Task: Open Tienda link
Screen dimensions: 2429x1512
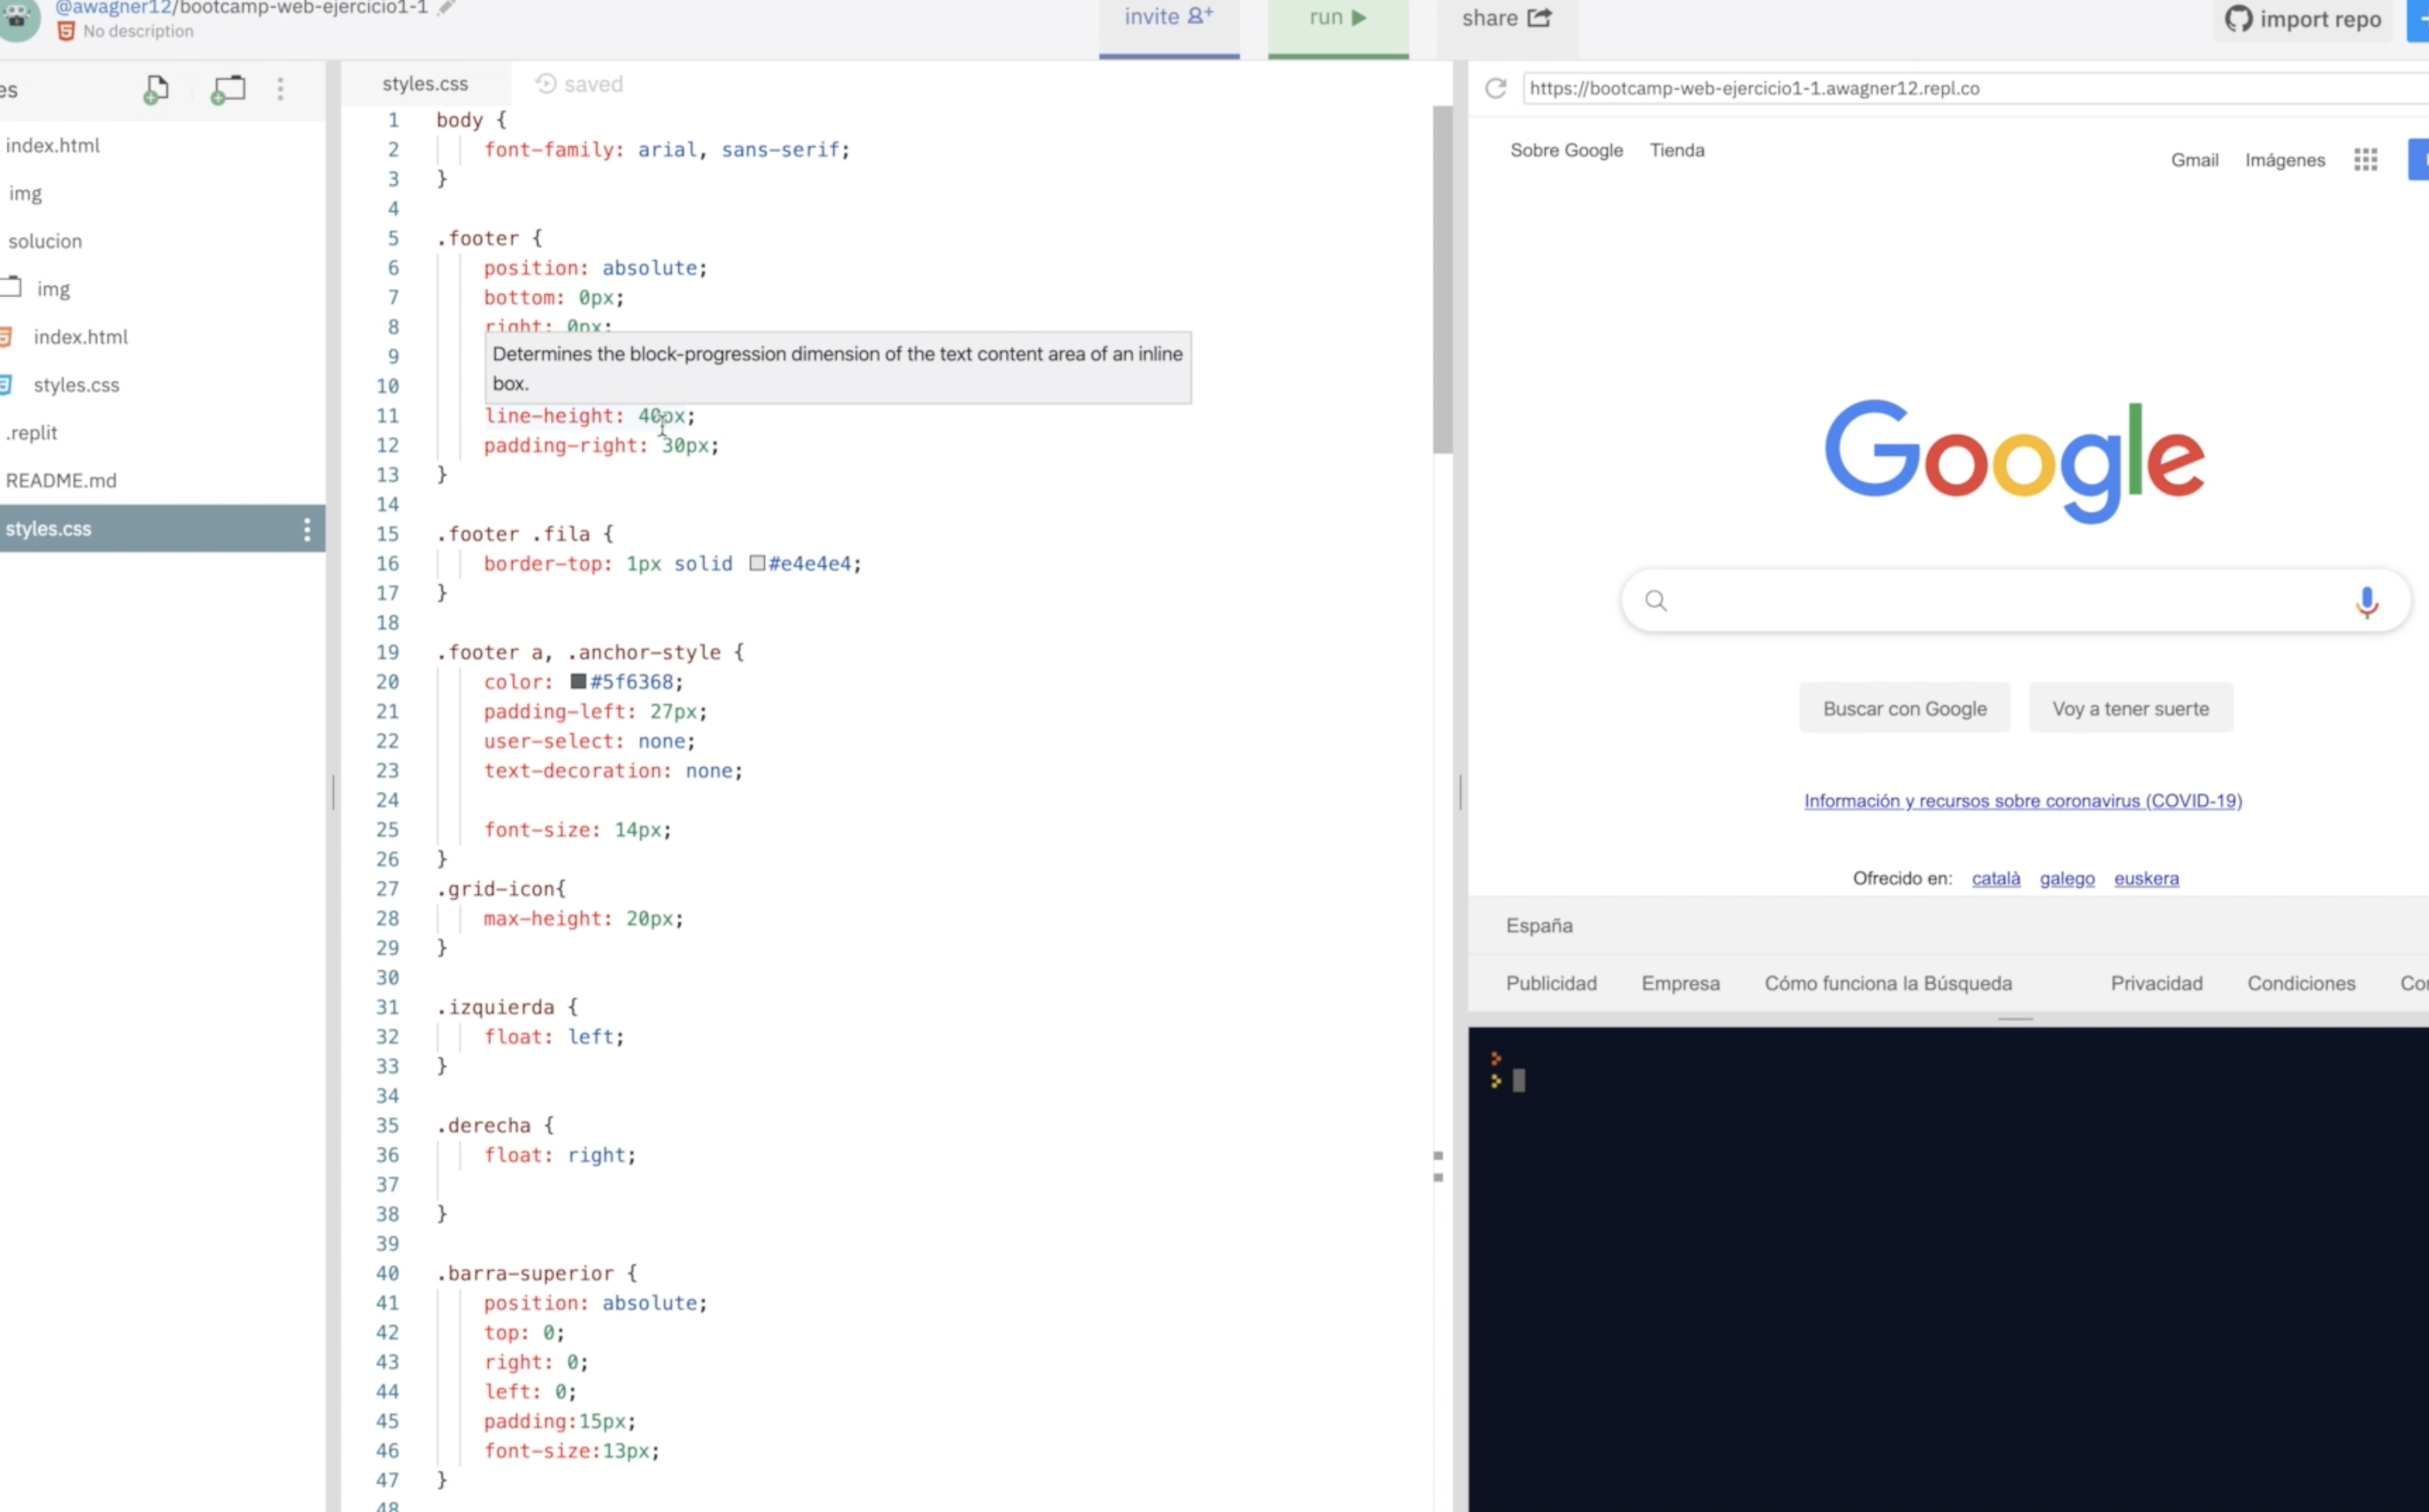Action: tap(1676, 150)
